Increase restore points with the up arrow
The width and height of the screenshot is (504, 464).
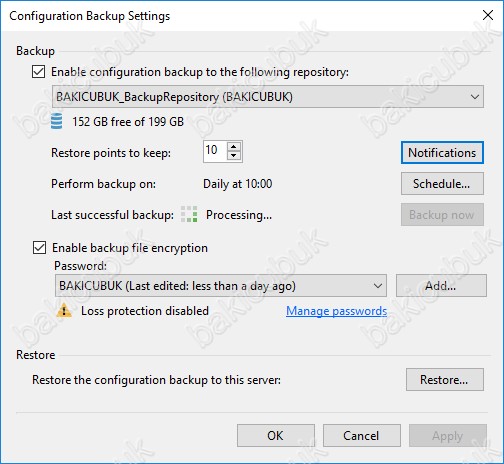click(x=234, y=147)
